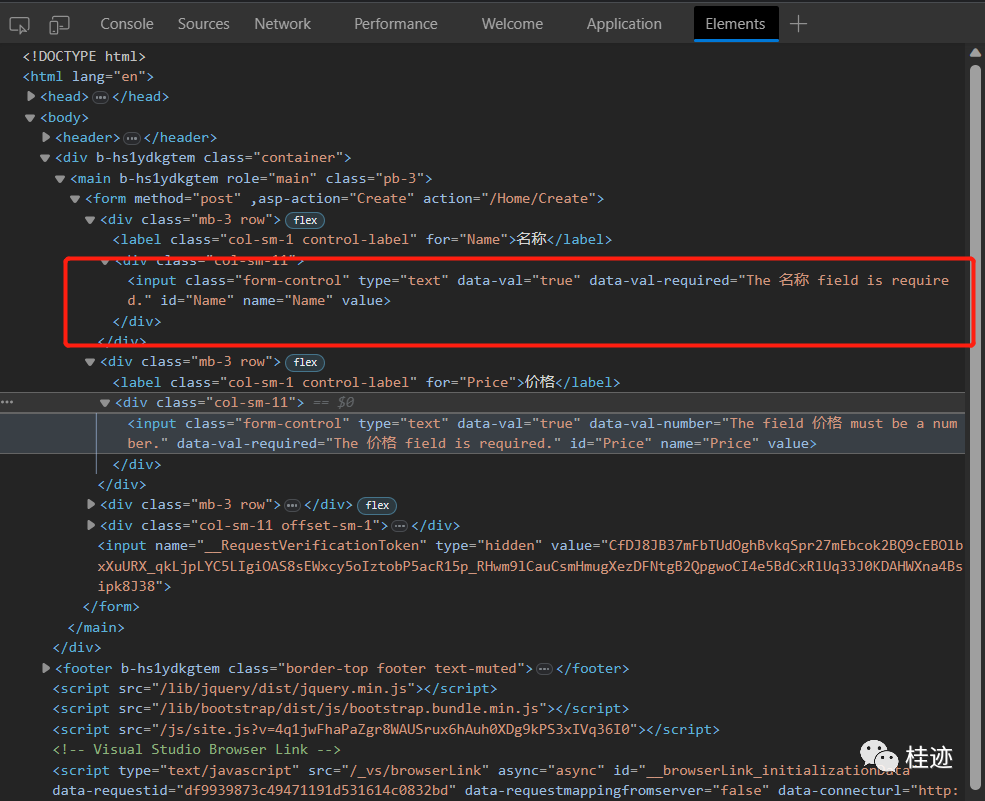This screenshot has height=801, width=985.
Task: Collapse the first mb-3 row div
Action: click(90, 220)
